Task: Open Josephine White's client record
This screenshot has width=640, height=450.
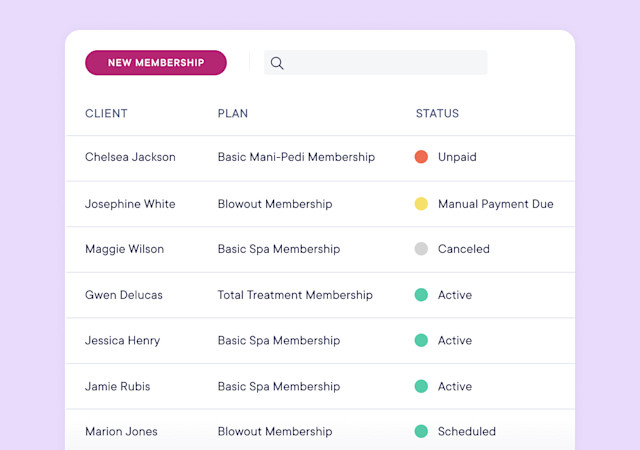Action: [x=130, y=204]
